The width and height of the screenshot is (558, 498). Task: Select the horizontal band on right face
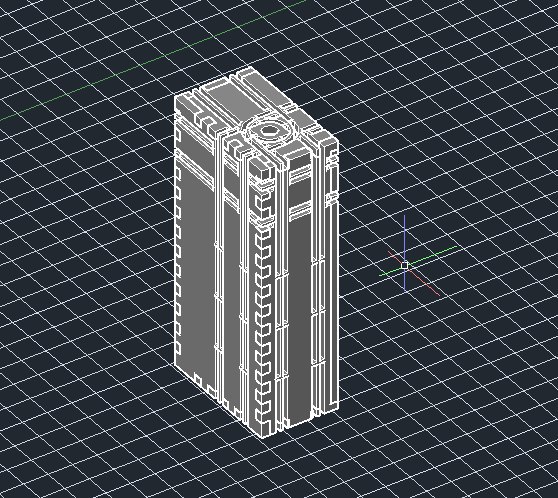click(x=300, y=209)
